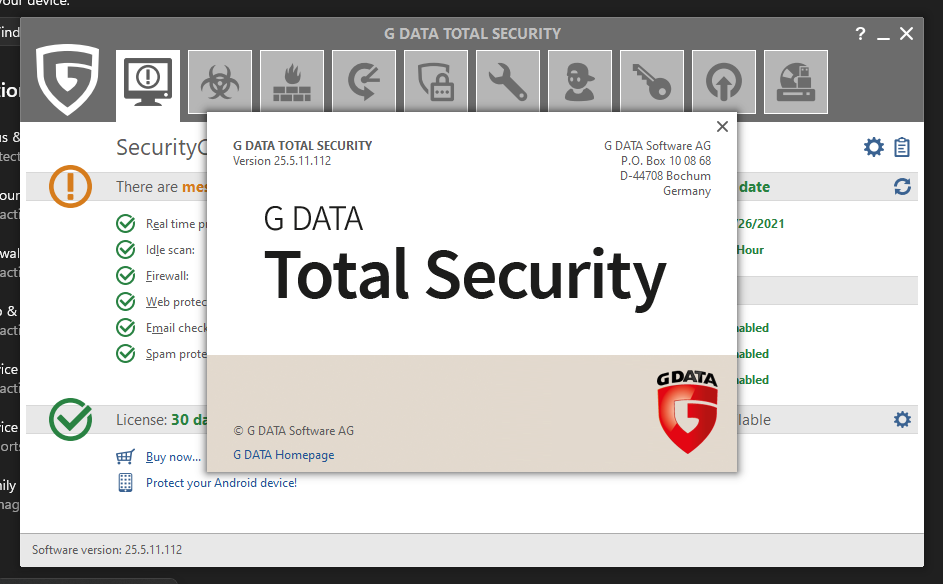The height and width of the screenshot is (584, 943).
Task: Click the Firewall: status label
Action: 167,276
